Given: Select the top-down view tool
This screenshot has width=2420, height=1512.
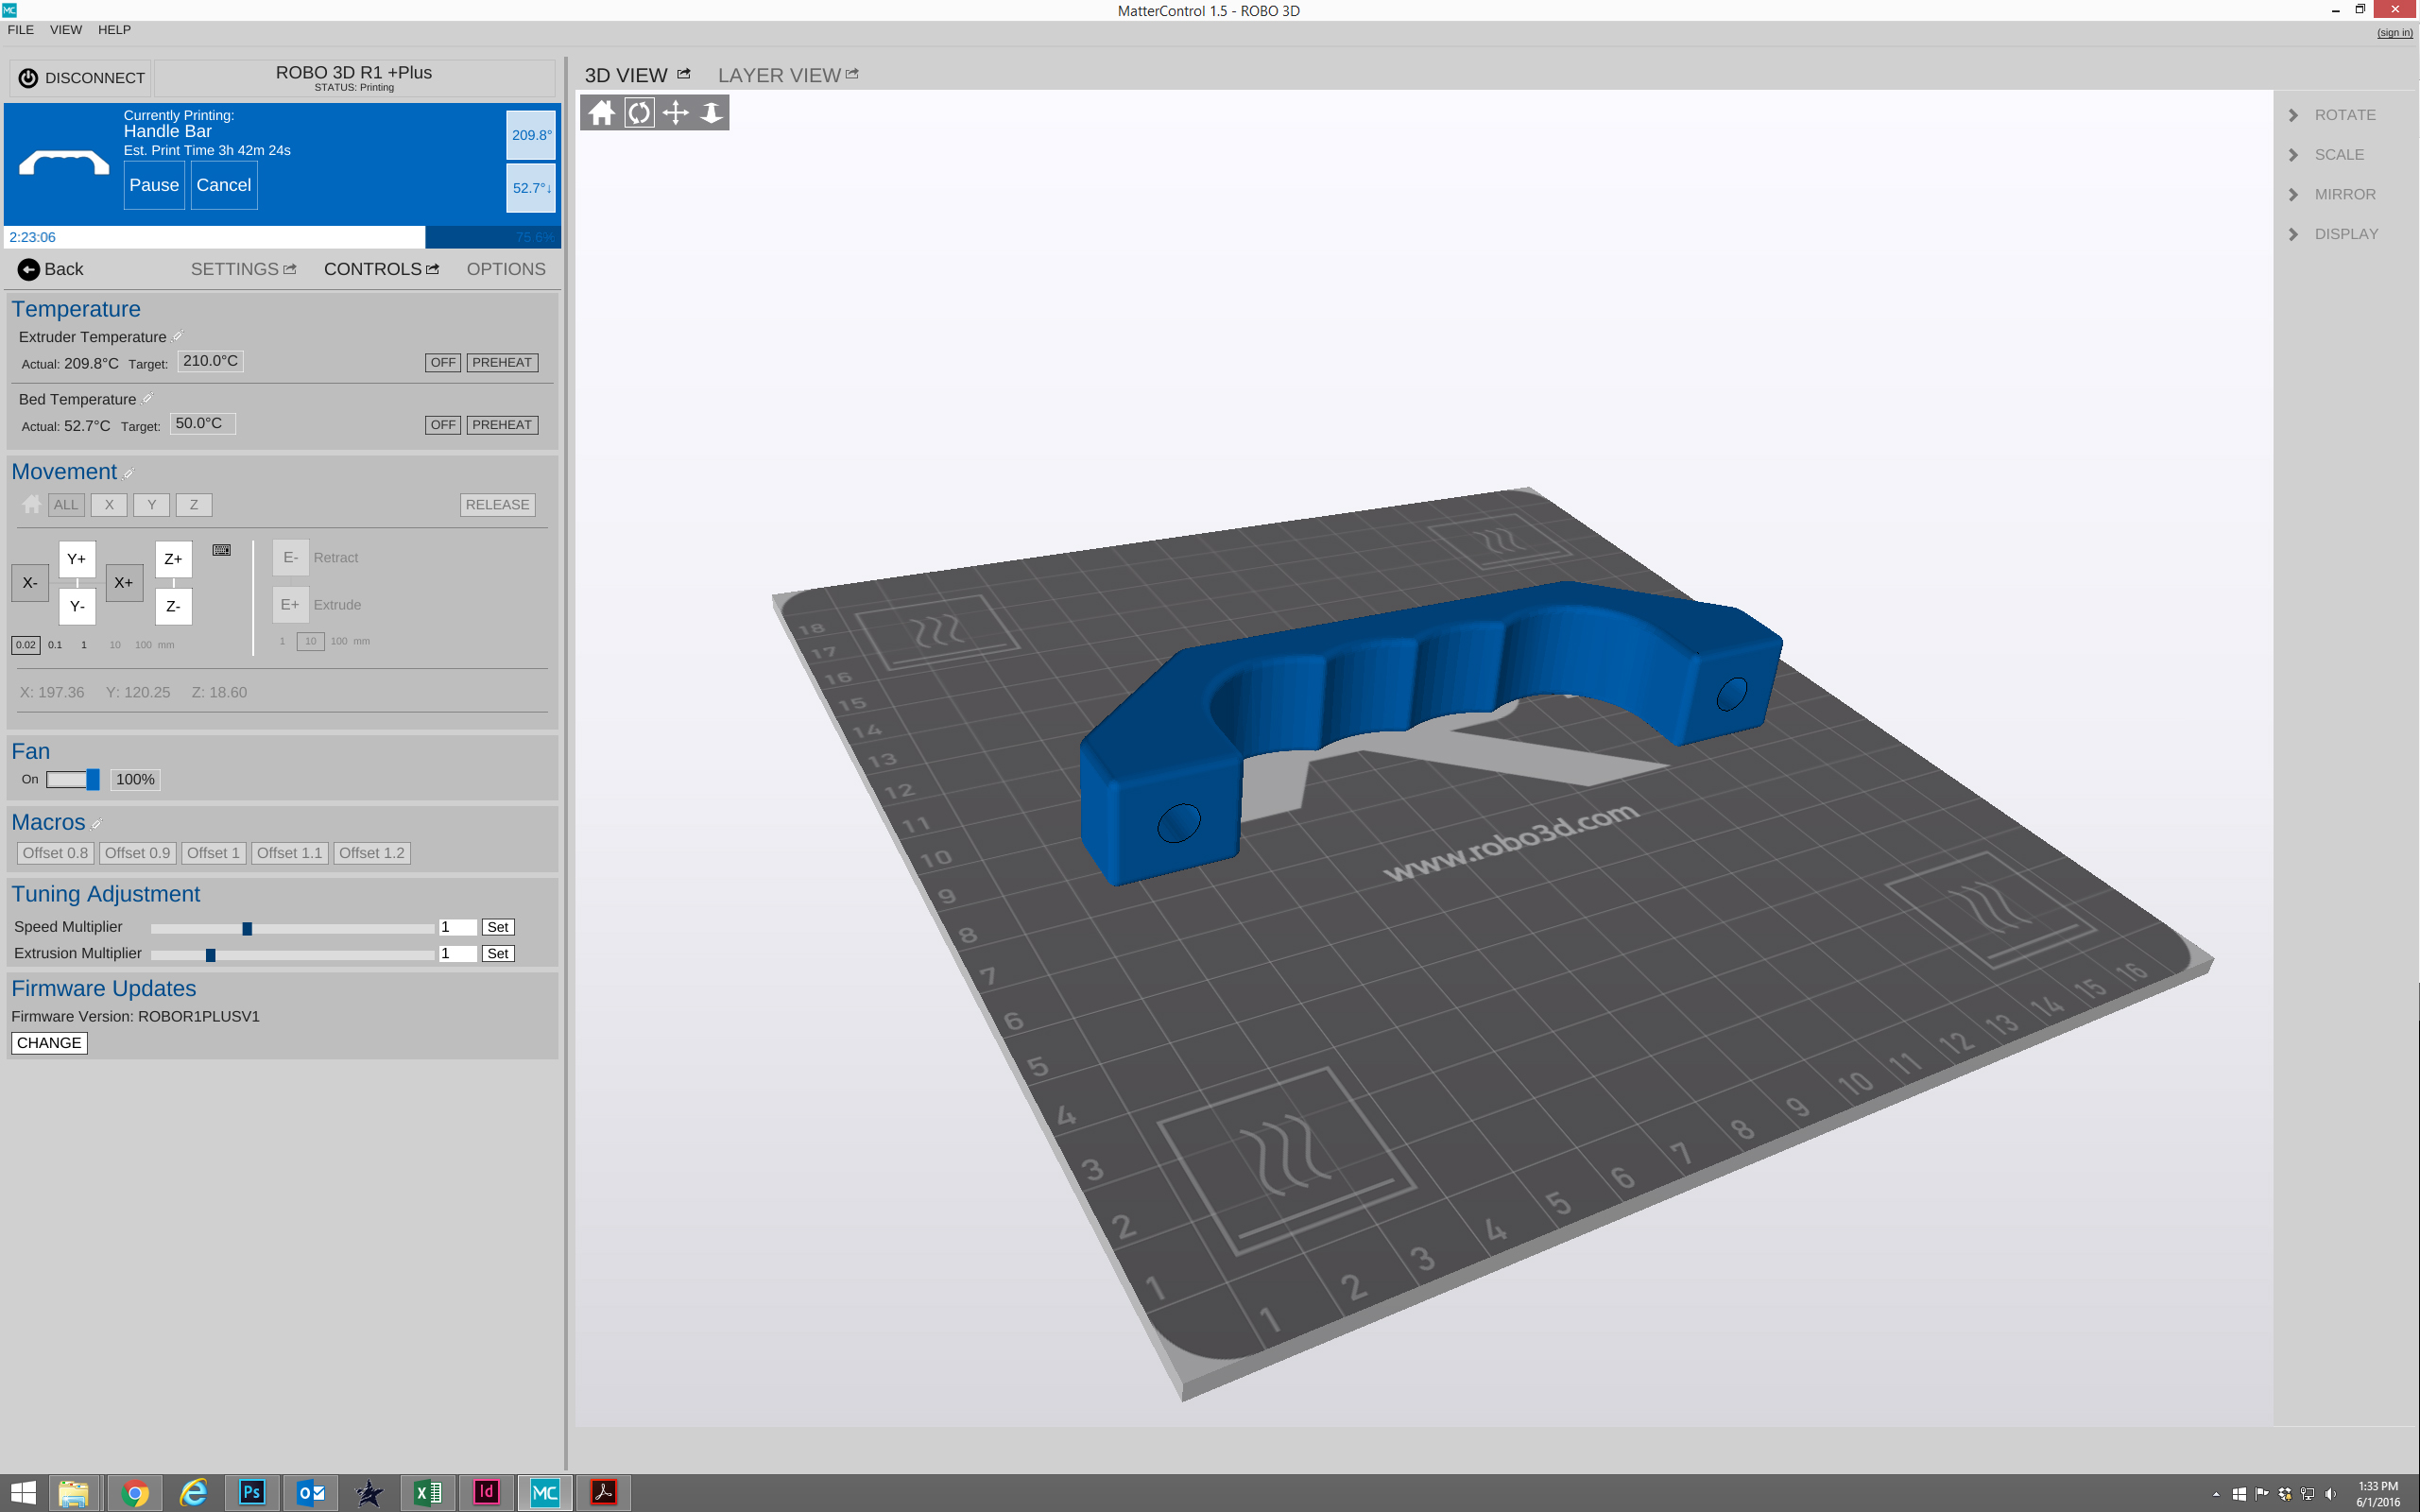Looking at the screenshot, I should click(x=710, y=112).
